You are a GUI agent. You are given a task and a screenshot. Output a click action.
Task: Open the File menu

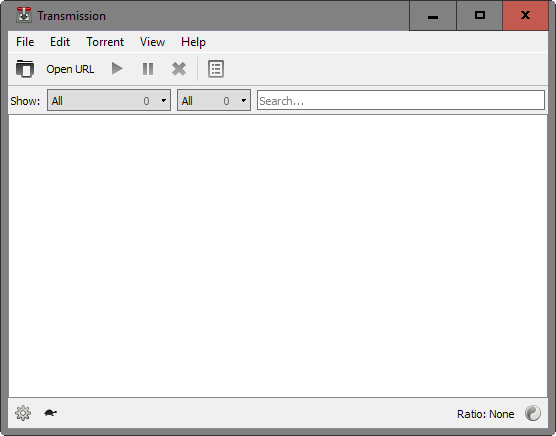click(x=25, y=42)
